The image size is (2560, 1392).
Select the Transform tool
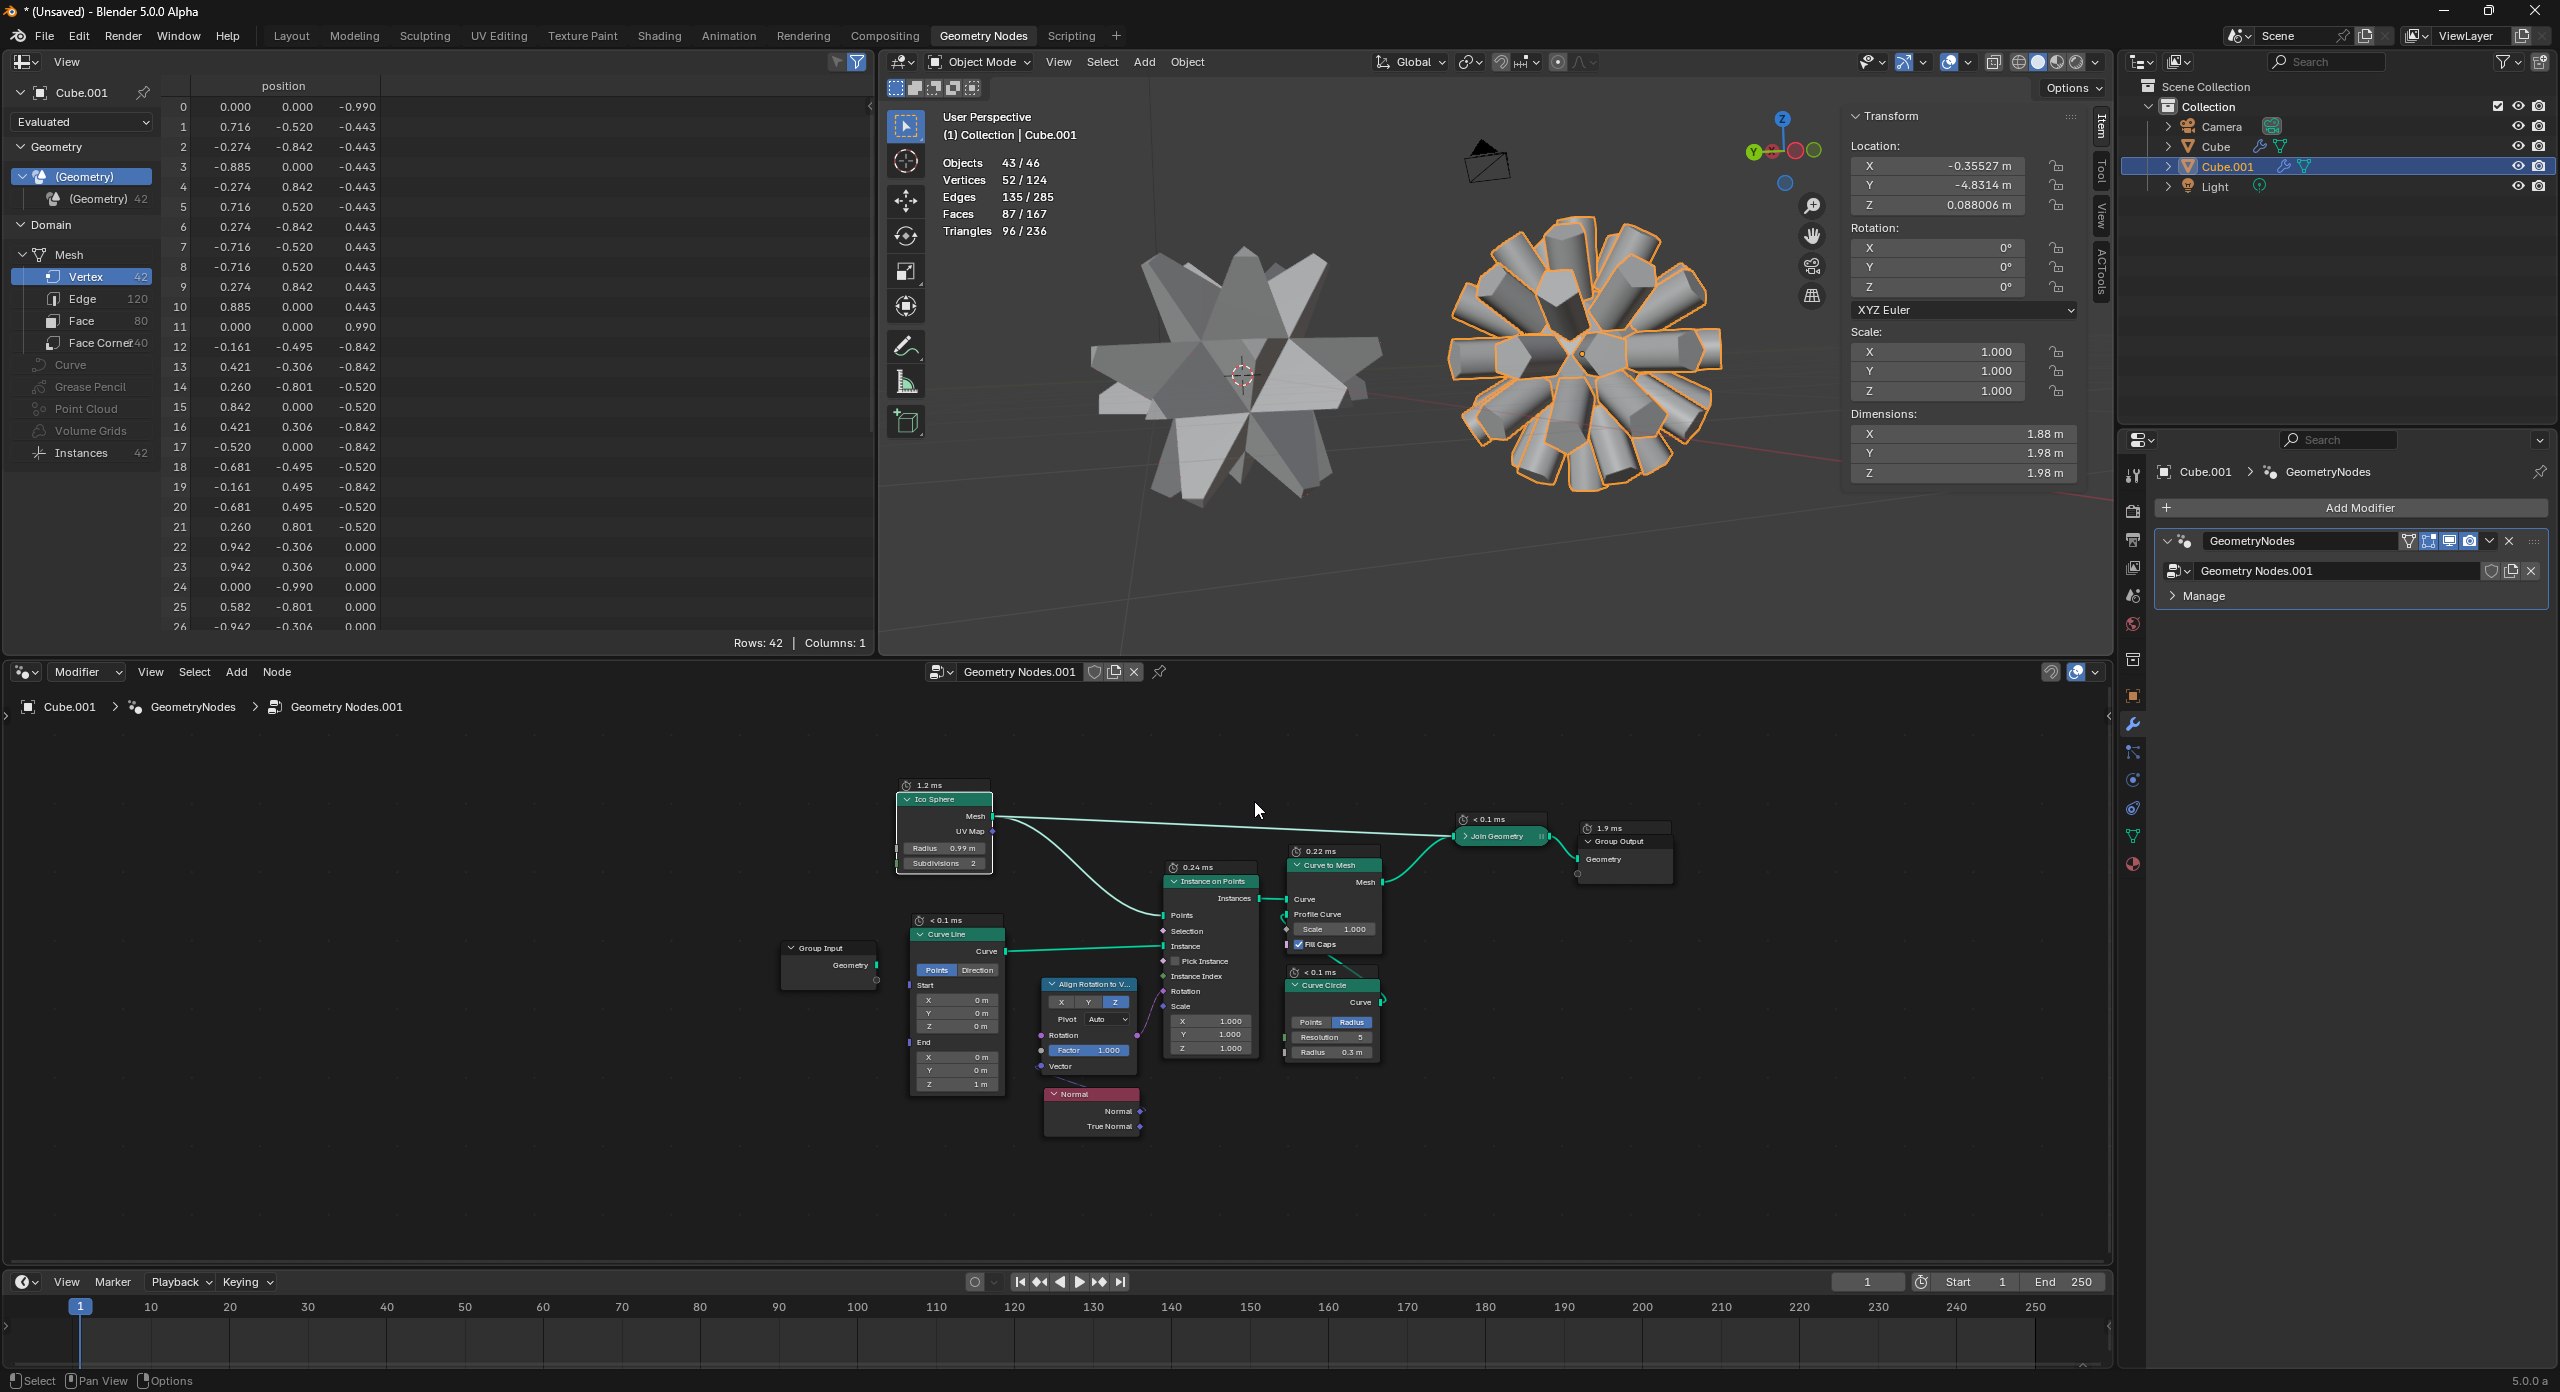coord(906,307)
